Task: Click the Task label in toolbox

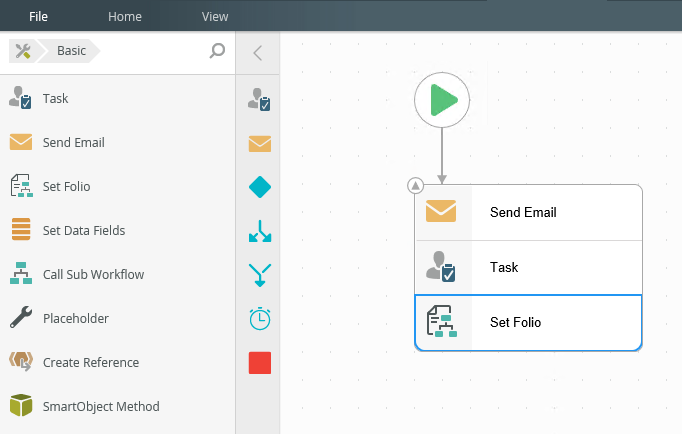Action: pos(55,99)
